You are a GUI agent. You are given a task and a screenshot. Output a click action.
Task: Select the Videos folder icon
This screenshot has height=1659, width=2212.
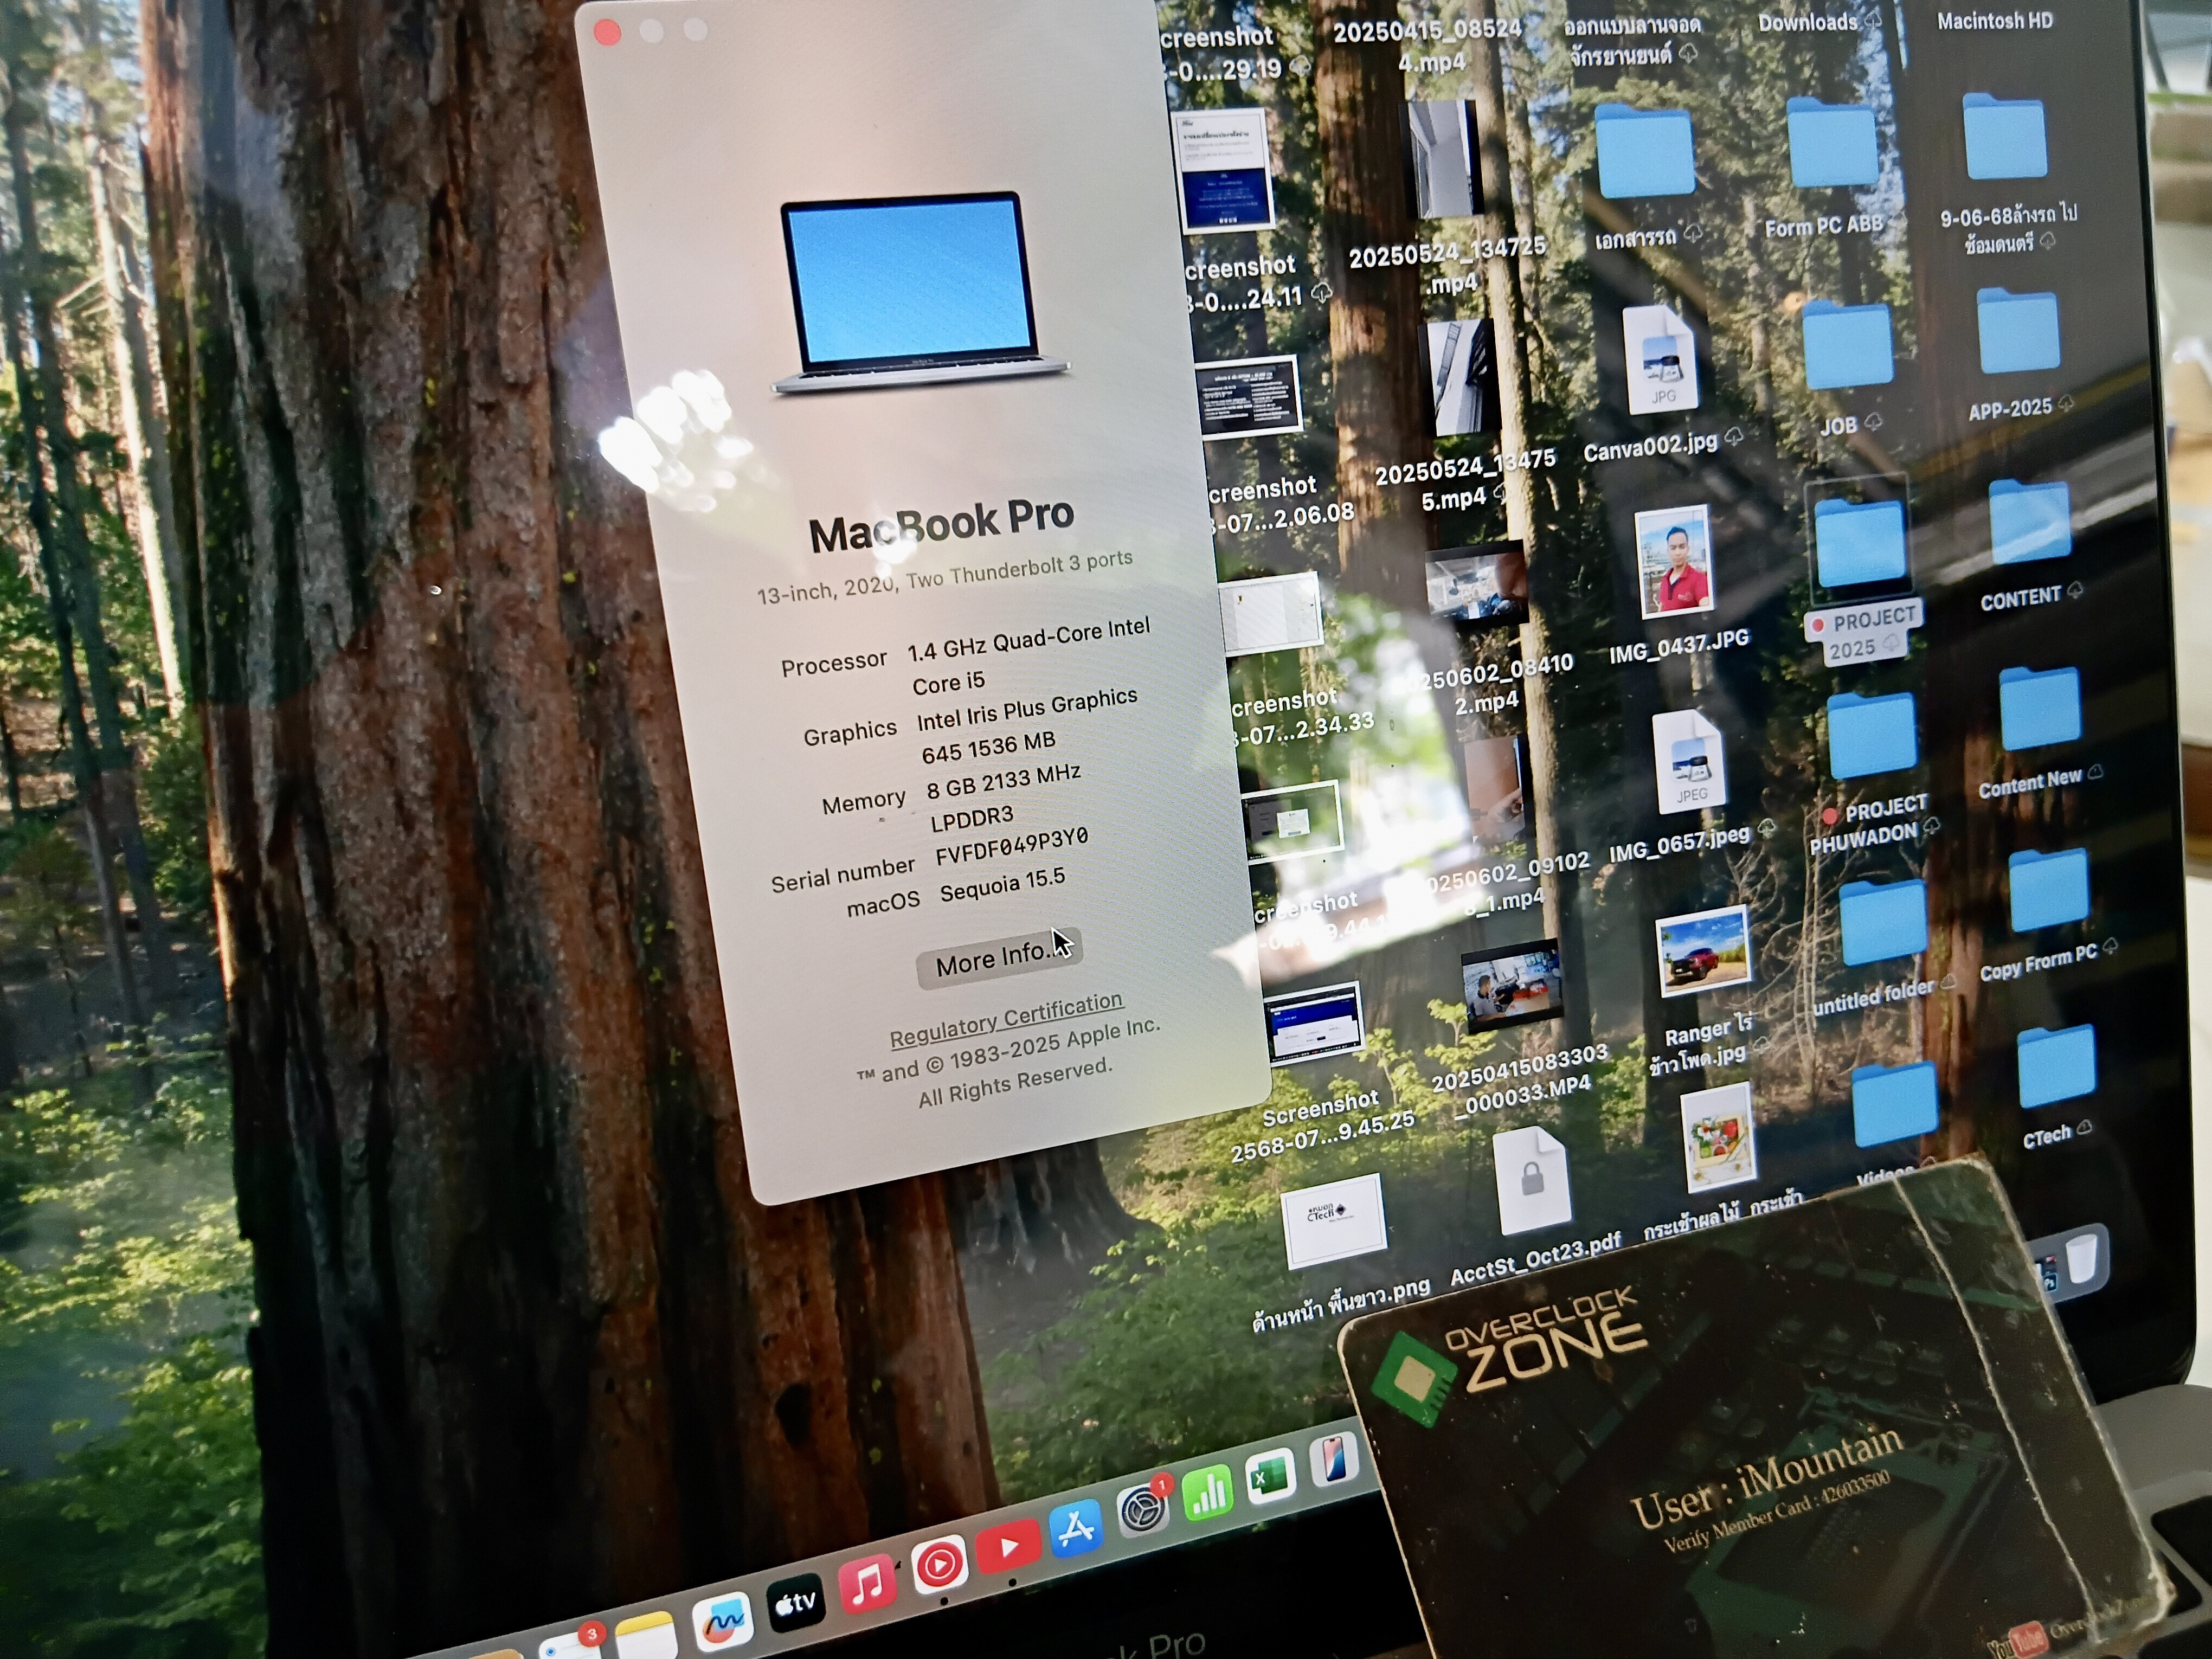1894,1104
